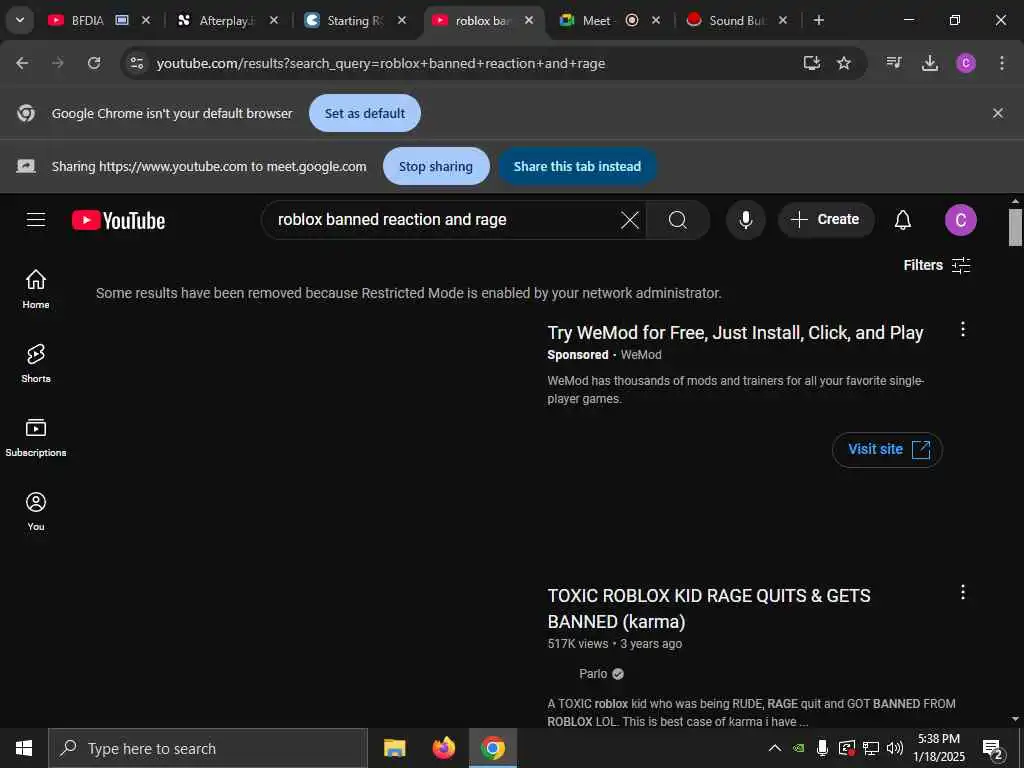Image resolution: width=1024 pixels, height=768 pixels.
Task: View site information icon in address bar
Action: (x=136, y=63)
